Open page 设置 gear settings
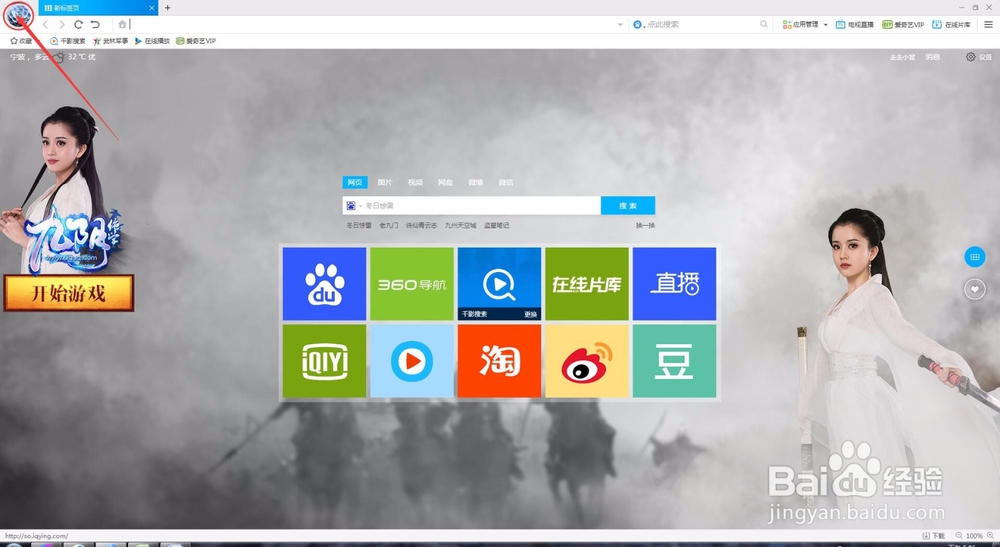The width and height of the screenshot is (1000, 547). point(979,57)
